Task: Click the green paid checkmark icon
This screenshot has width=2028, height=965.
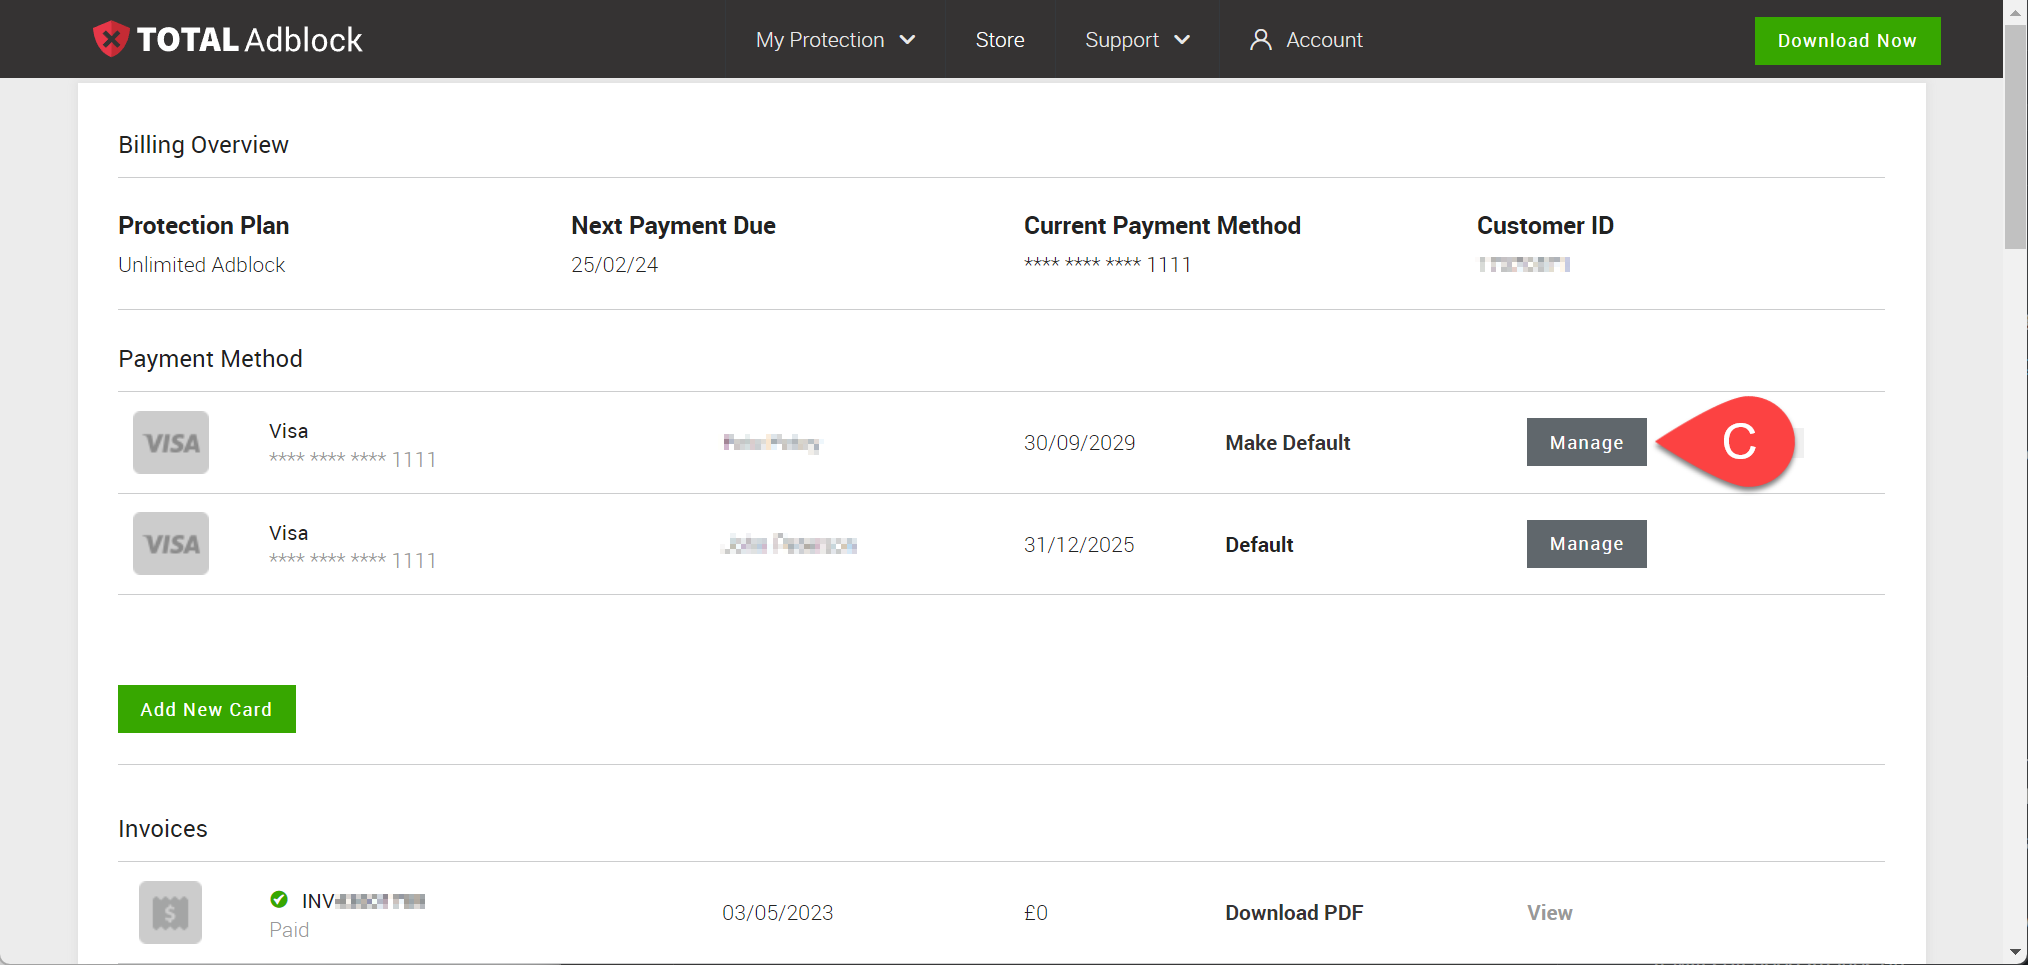Action: click(279, 899)
